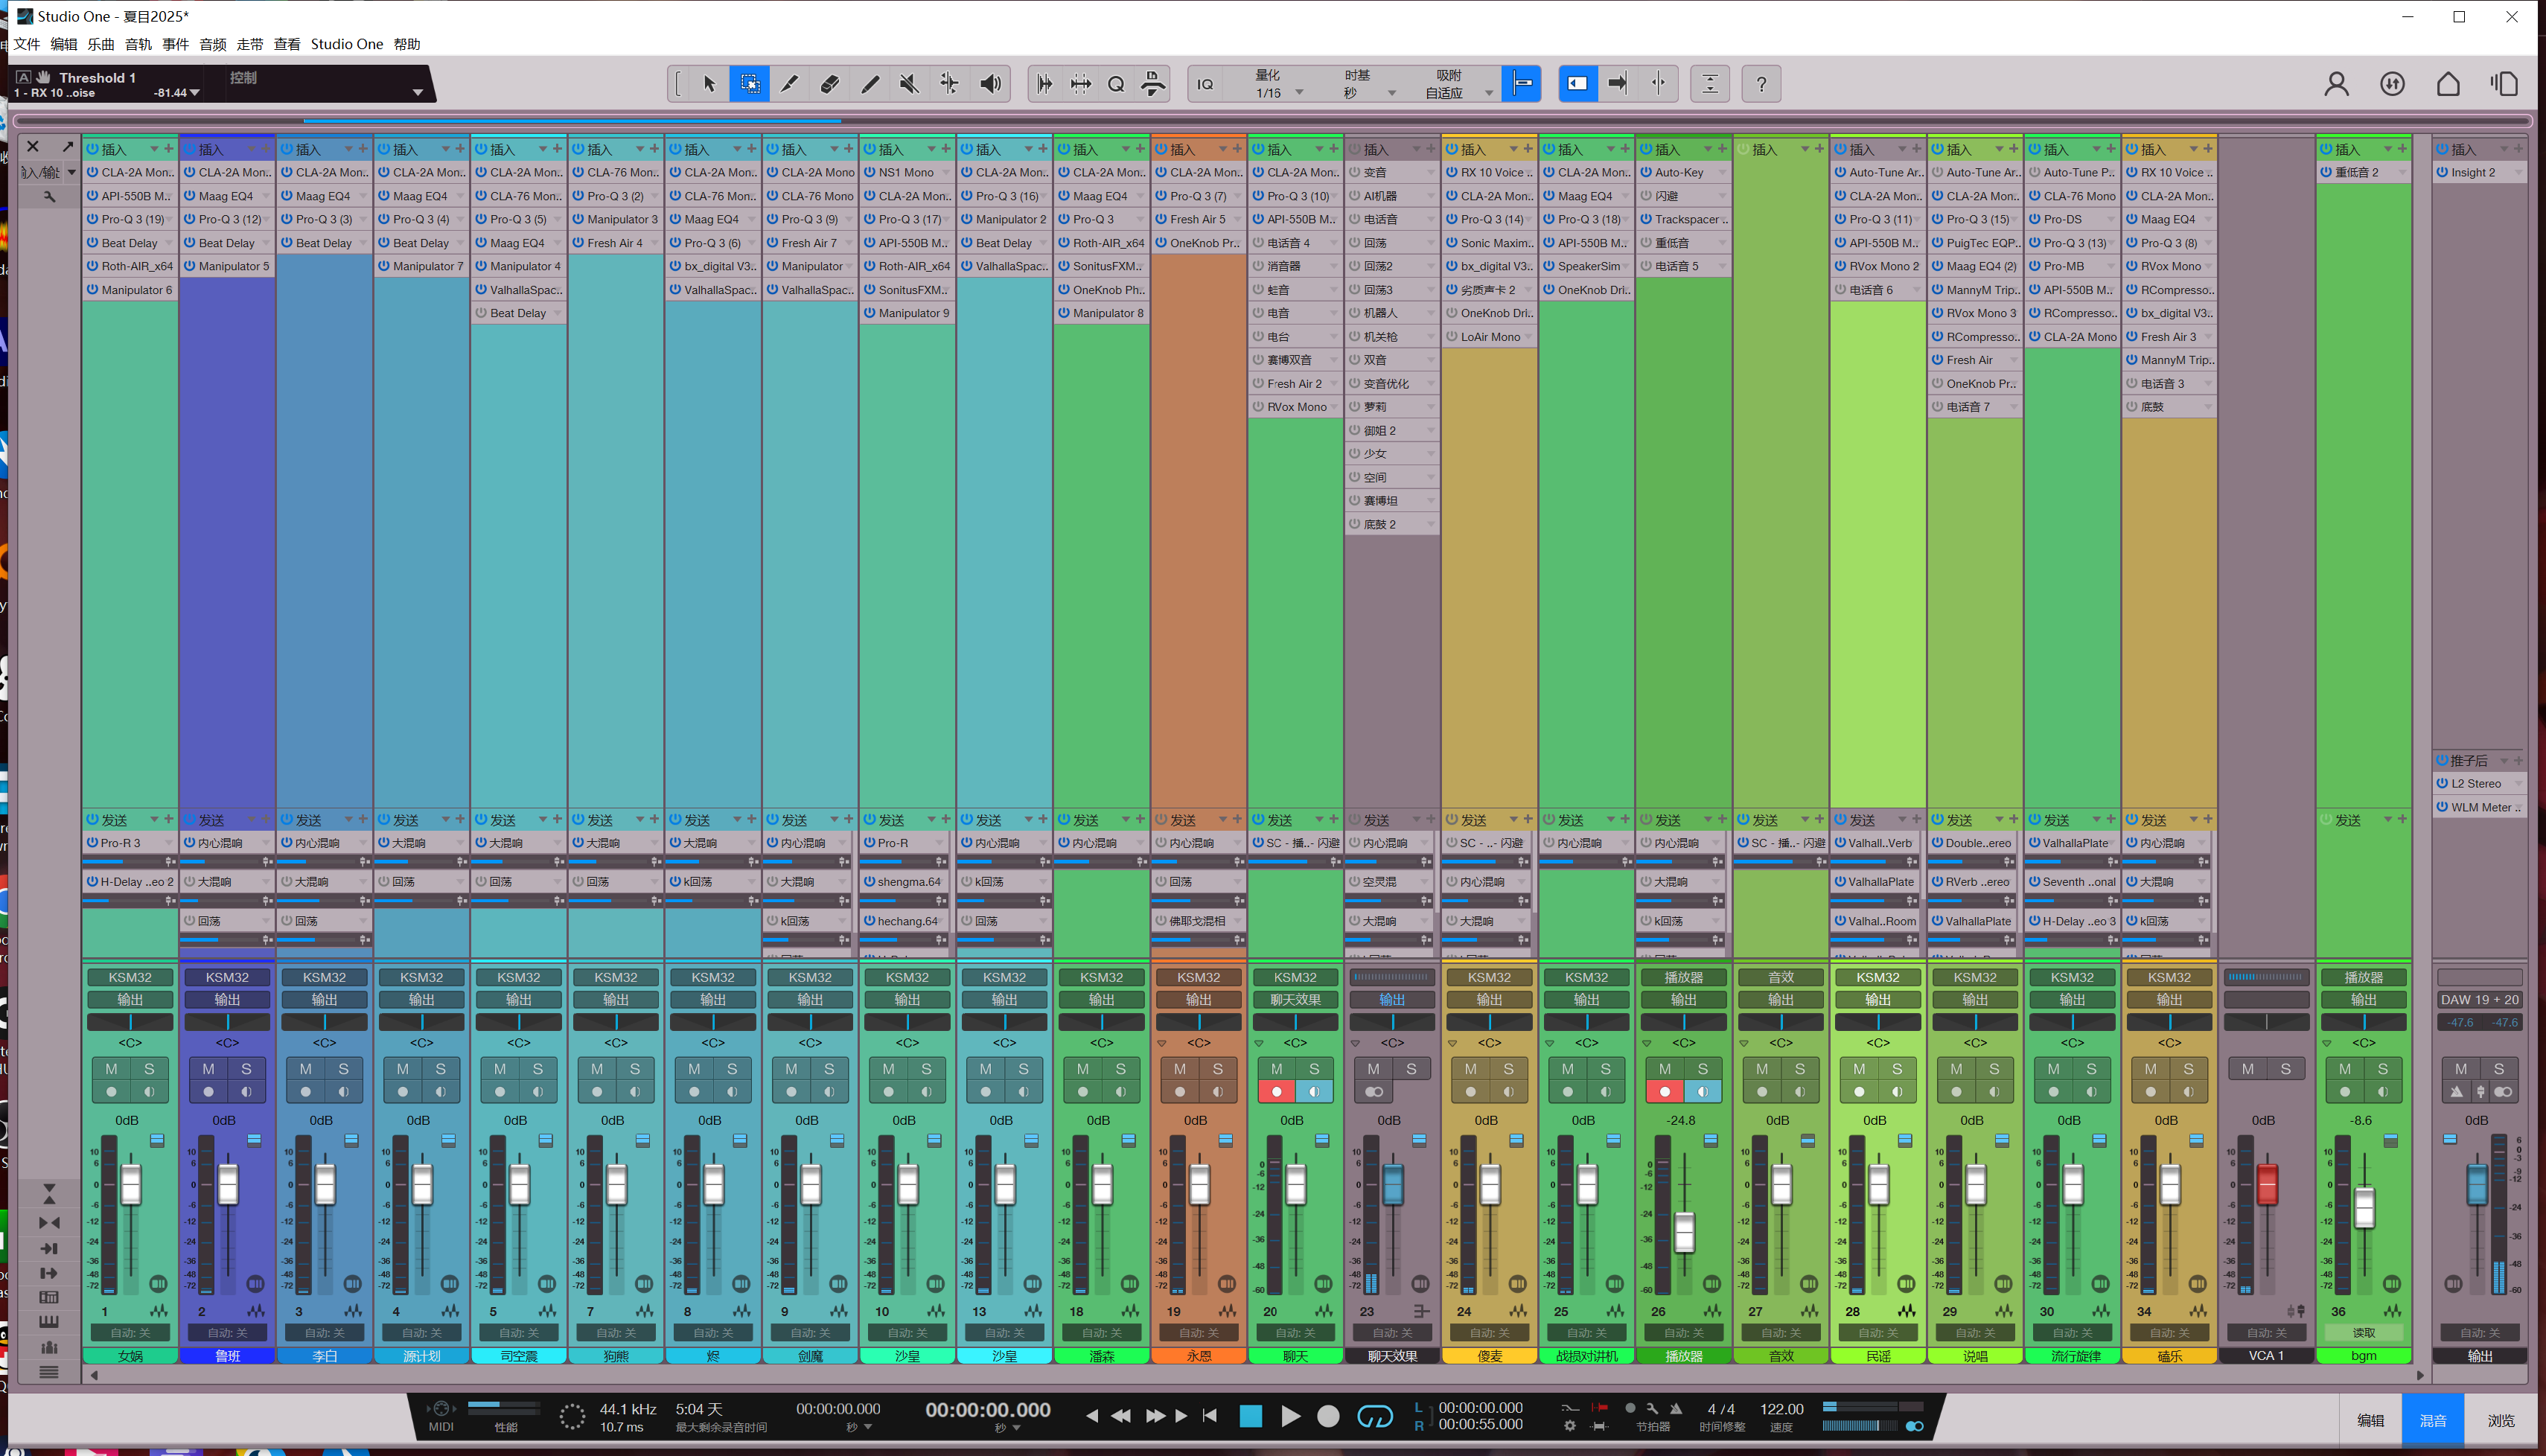Mute the VCA 1 channel
The image size is (2546, 1456).
(x=2247, y=1069)
